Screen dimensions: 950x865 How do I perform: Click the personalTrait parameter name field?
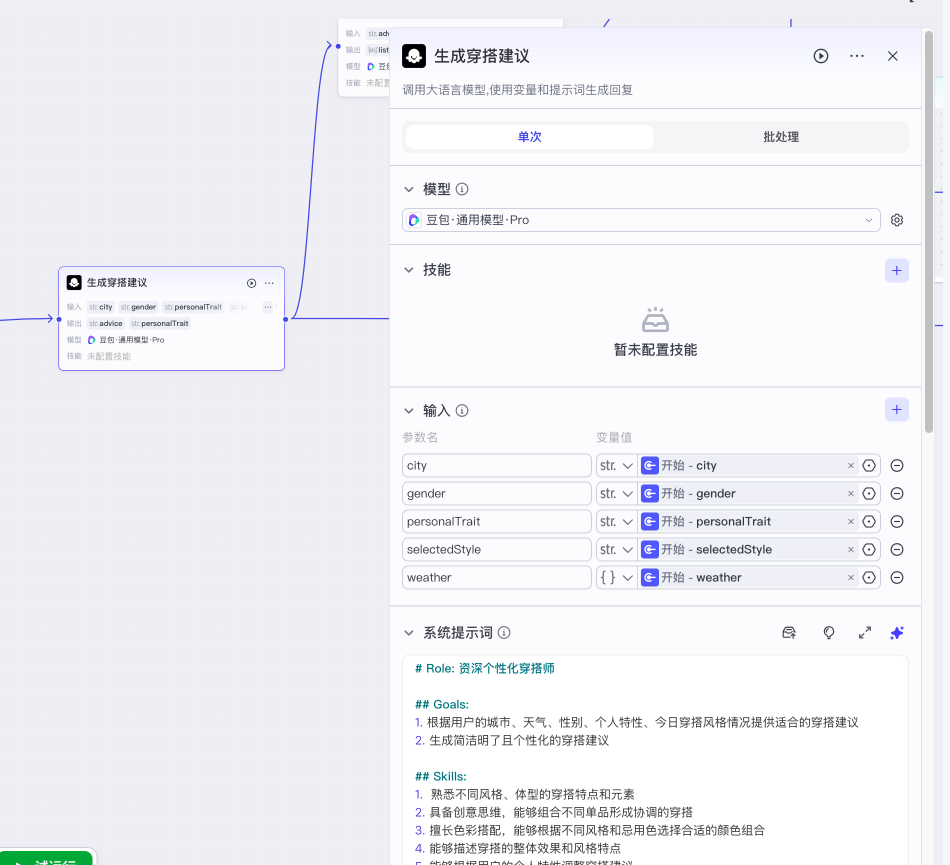coord(497,522)
